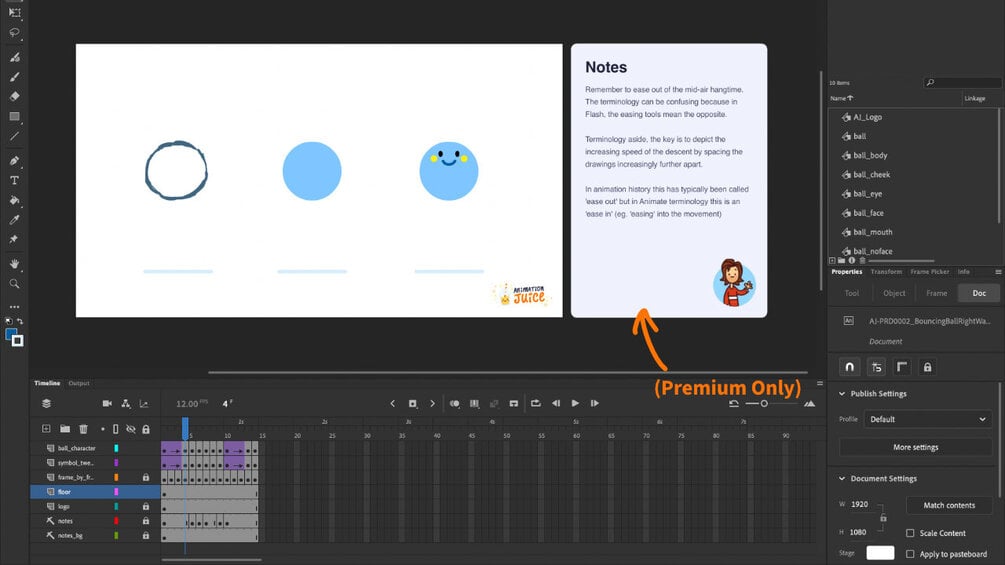
Task: Sort library by Name column header
Action: pos(842,99)
